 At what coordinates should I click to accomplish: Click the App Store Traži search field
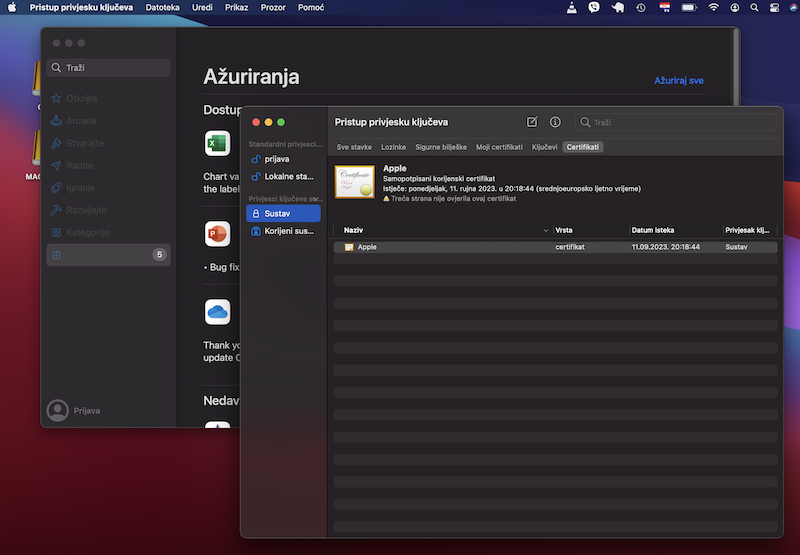click(108, 68)
